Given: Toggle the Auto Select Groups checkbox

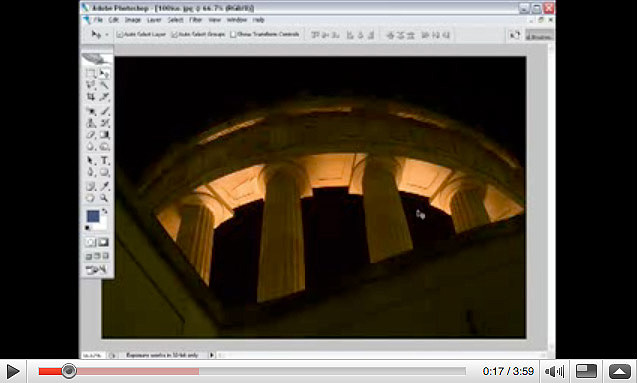Looking at the screenshot, I should (175, 35).
